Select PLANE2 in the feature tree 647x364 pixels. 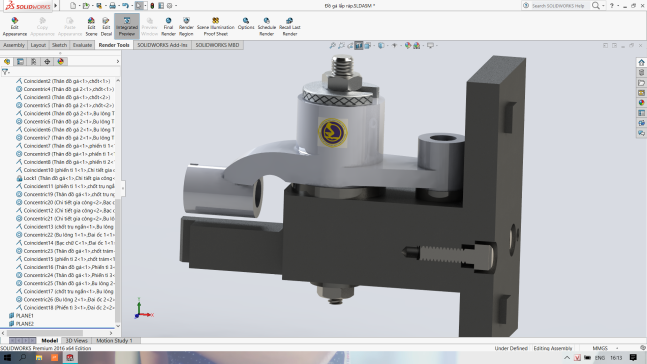pyautogui.click(x=21, y=324)
